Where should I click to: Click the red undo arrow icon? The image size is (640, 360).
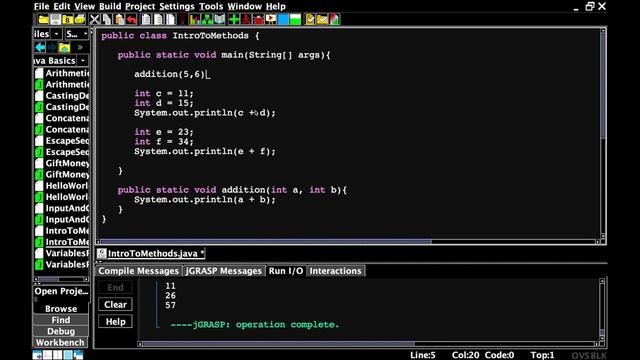131,19
